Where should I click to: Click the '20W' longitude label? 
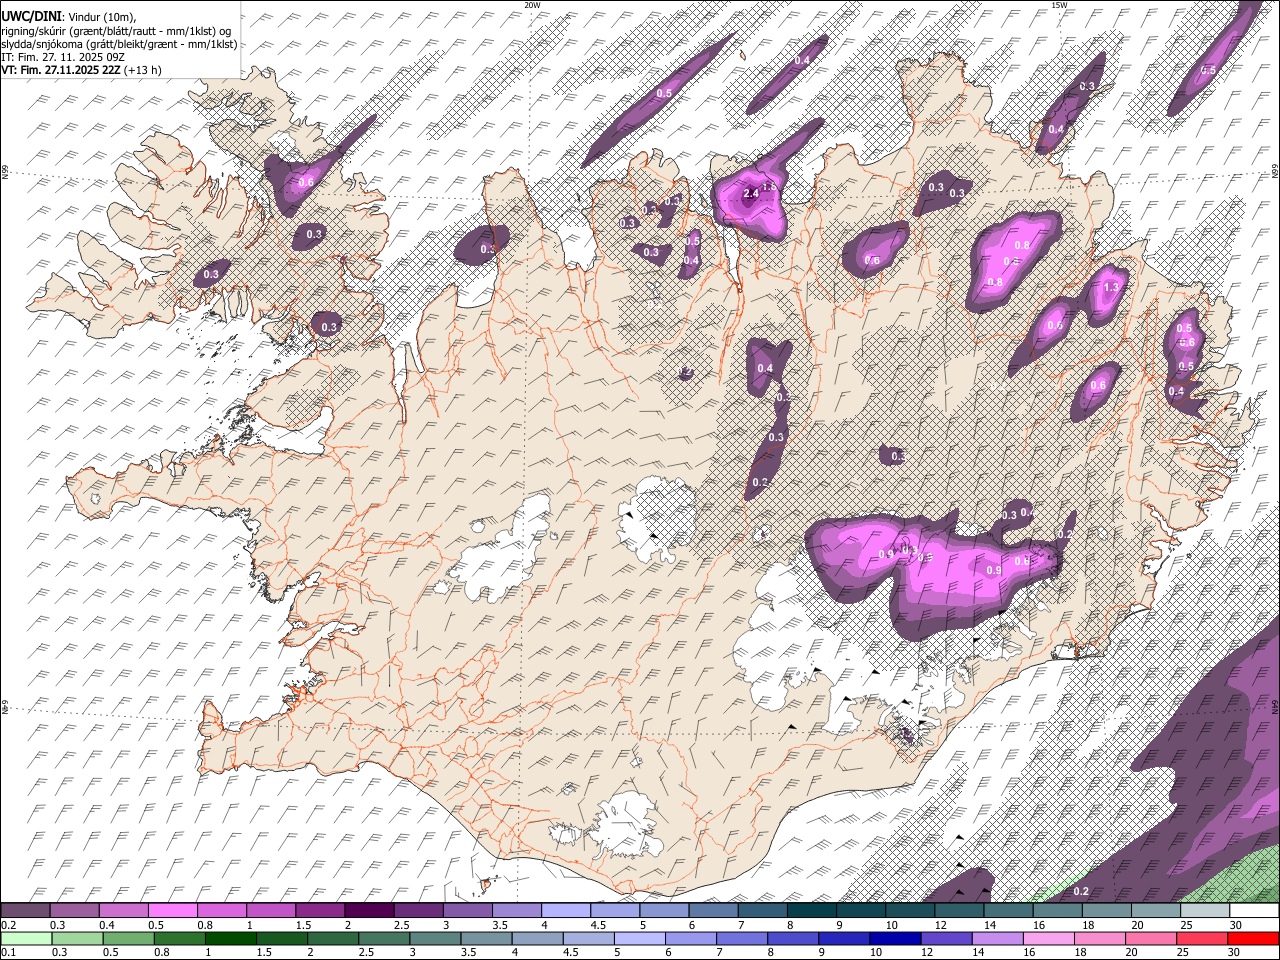tap(532, 5)
